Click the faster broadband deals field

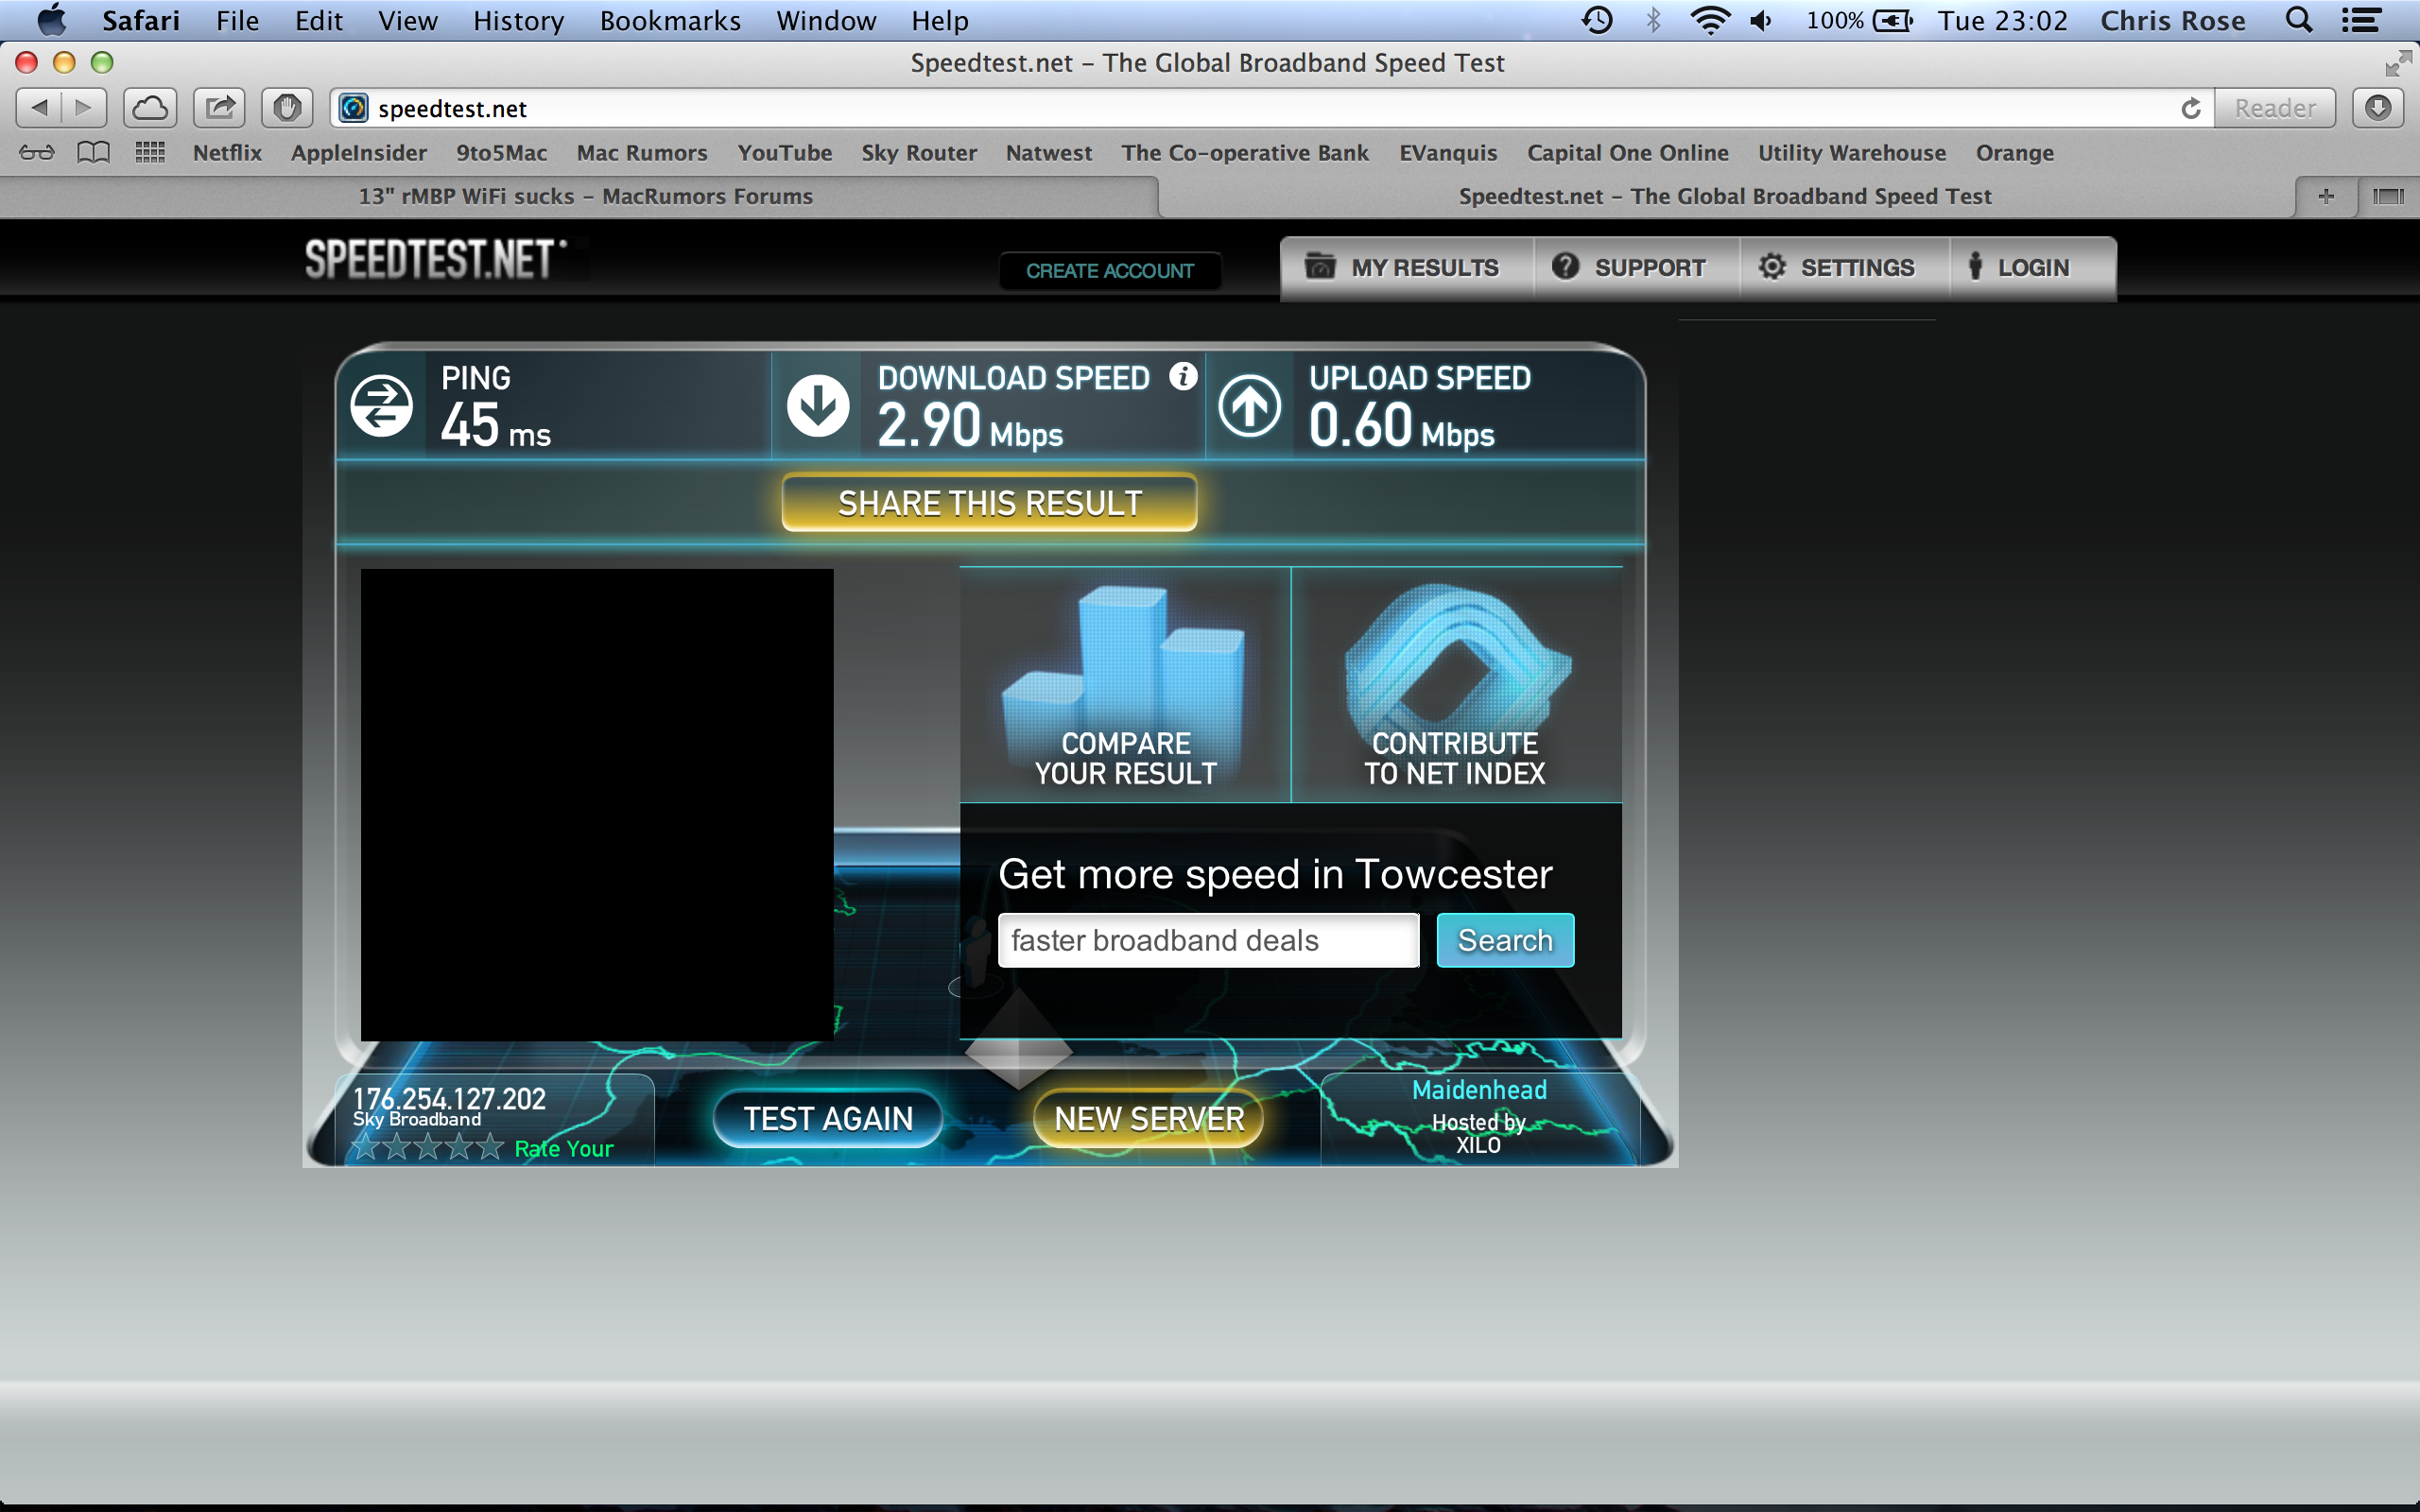pyautogui.click(x=1208, y=940)
